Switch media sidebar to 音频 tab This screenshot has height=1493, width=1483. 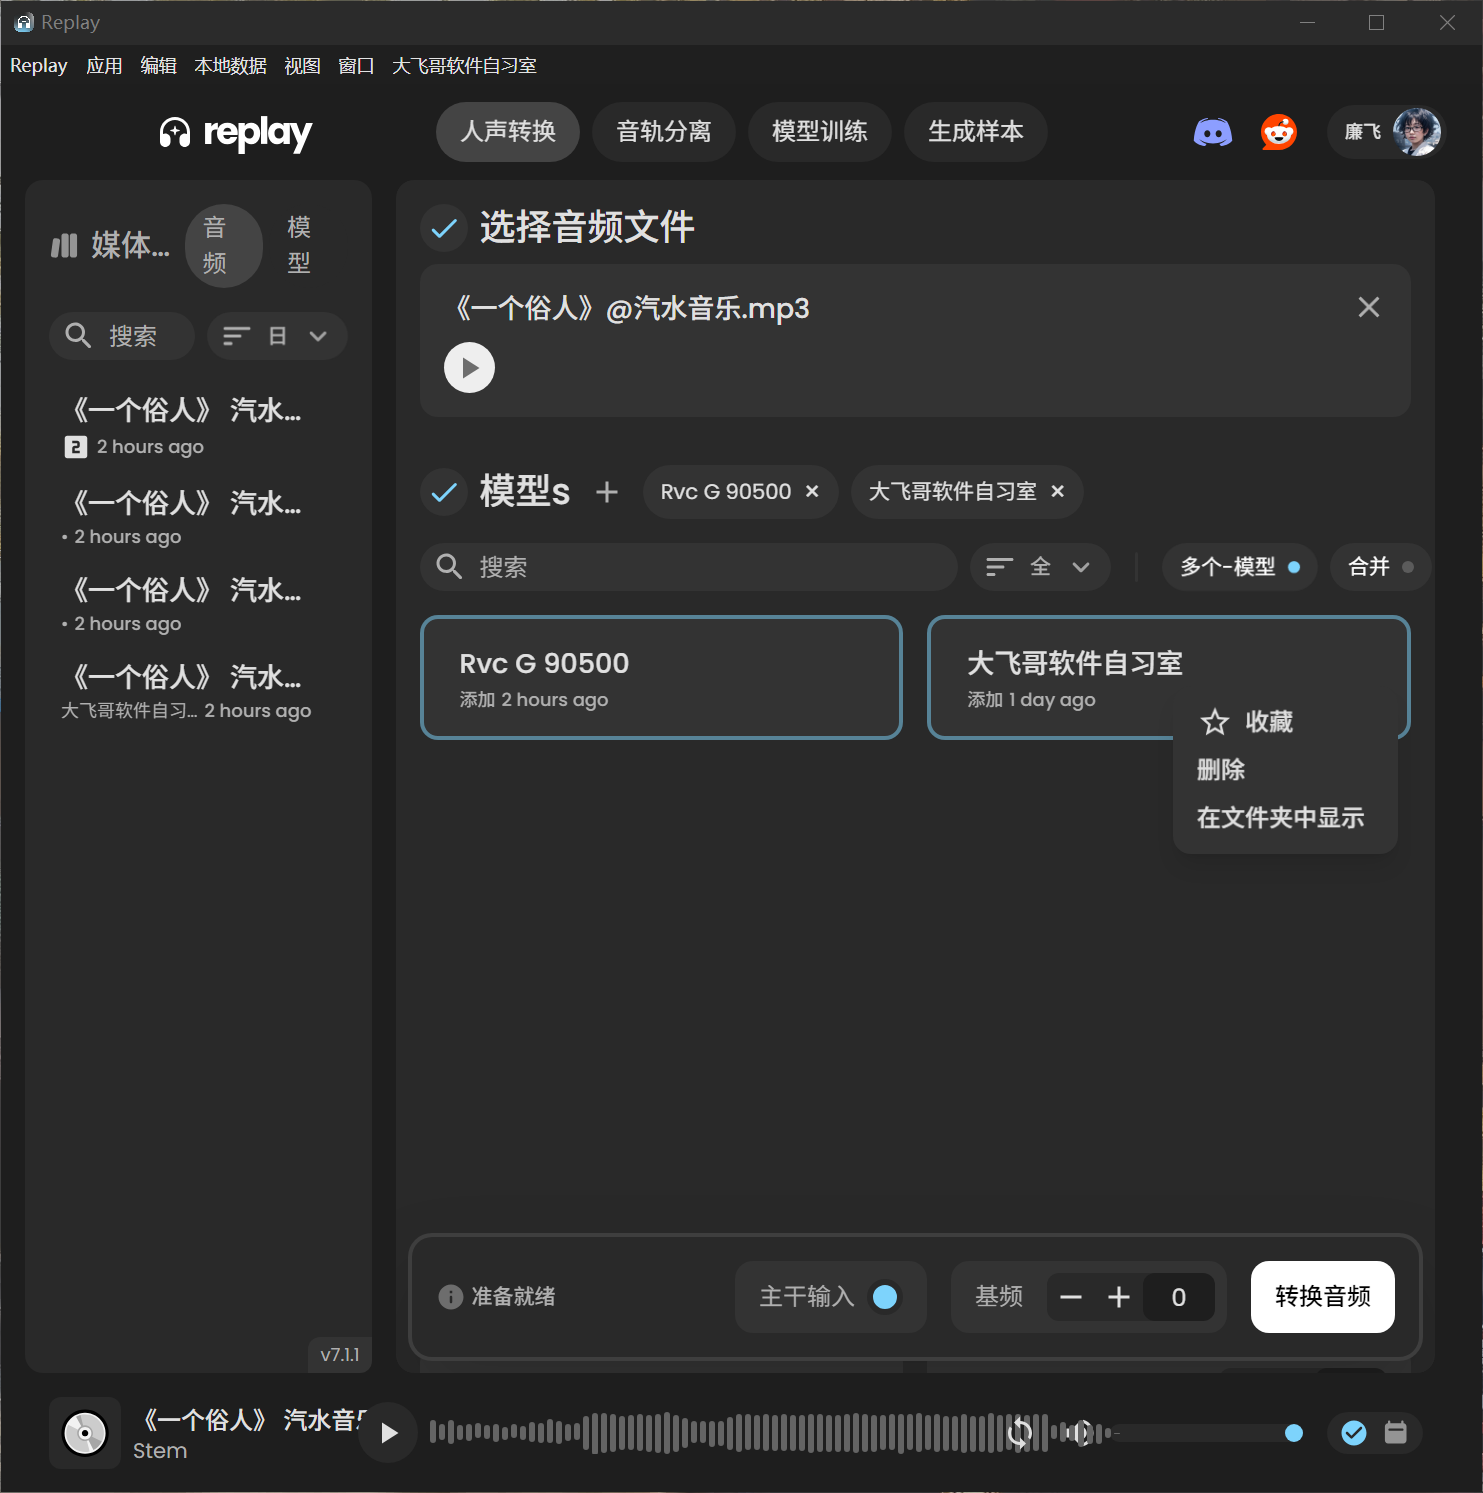tap(223, 245)
